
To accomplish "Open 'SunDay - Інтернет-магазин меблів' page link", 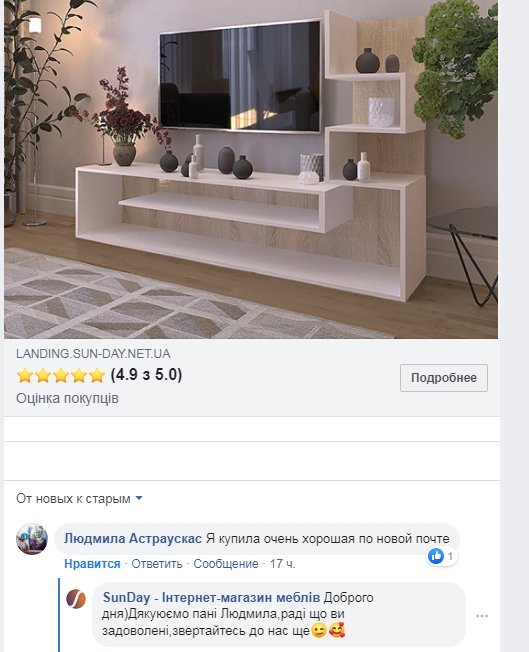I will [211, 597].
